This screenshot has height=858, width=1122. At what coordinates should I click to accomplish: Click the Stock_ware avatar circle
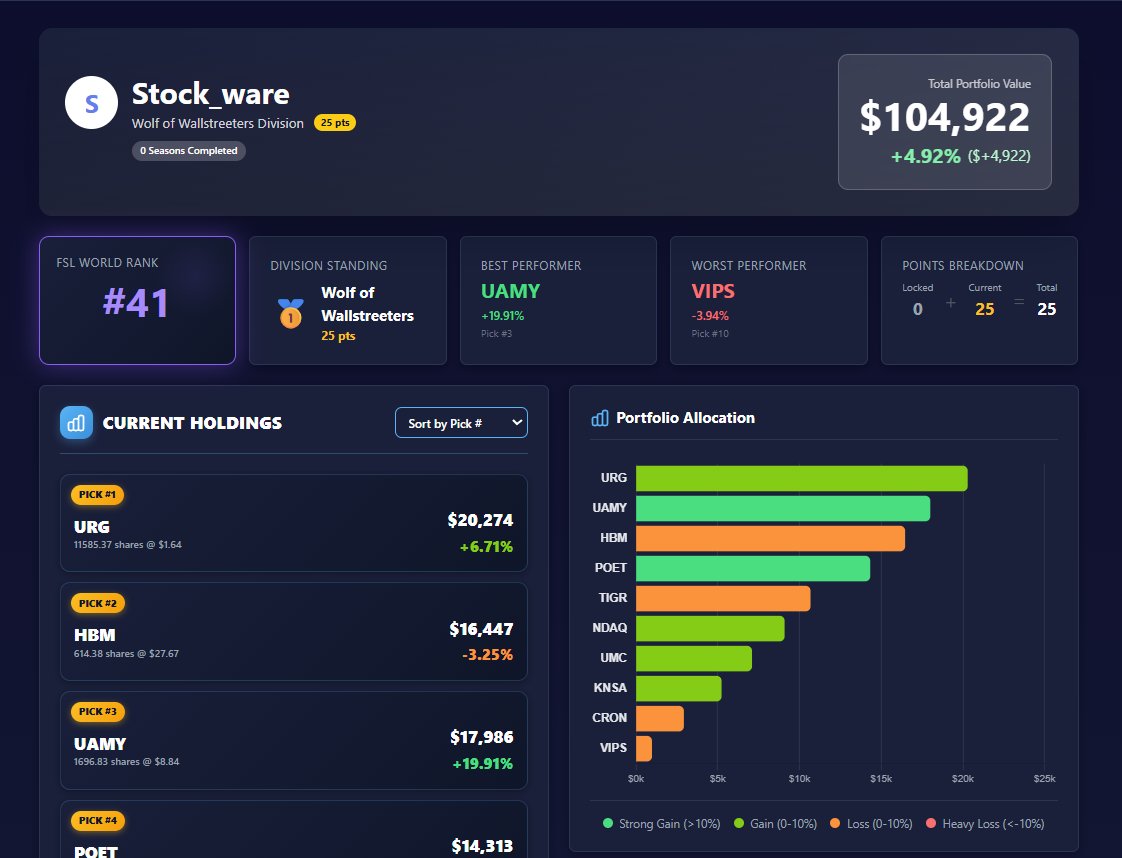[x=92, y=103]
